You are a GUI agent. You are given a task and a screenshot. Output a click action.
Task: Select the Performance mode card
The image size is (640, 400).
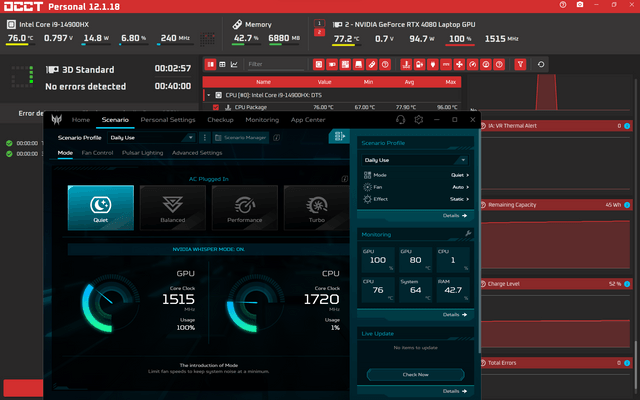(x=244, y=208)
